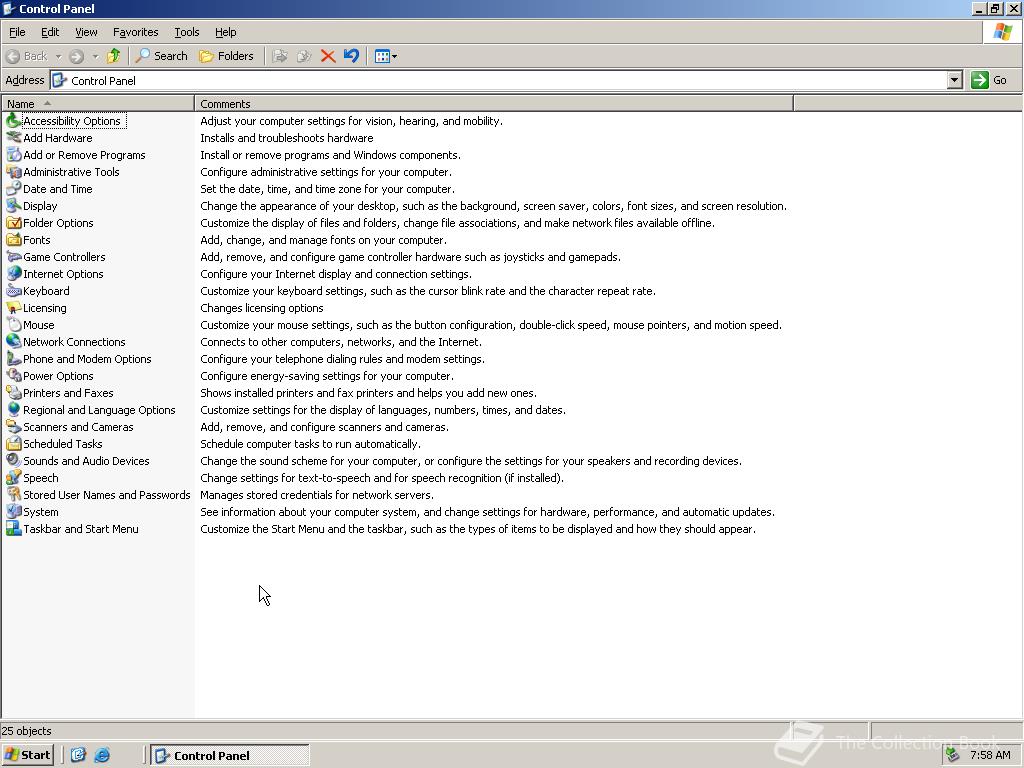Toggle the Folders pane button

click(x=226, y=56)
